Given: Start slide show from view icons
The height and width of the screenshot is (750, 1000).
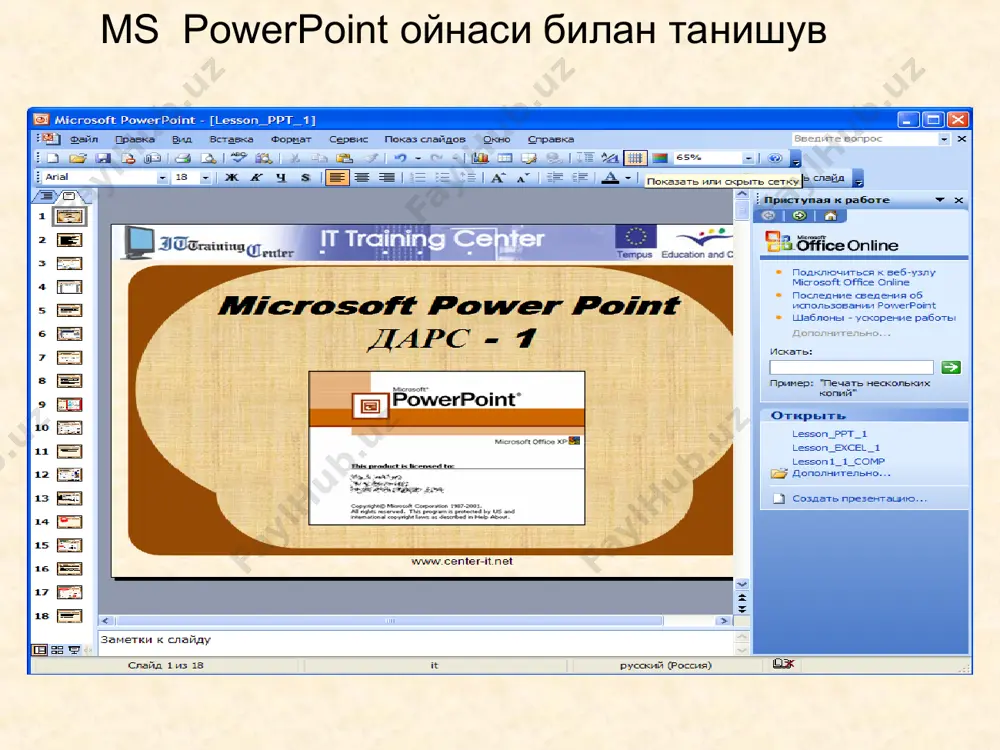Looking at the screenshot, I should 74,650.
